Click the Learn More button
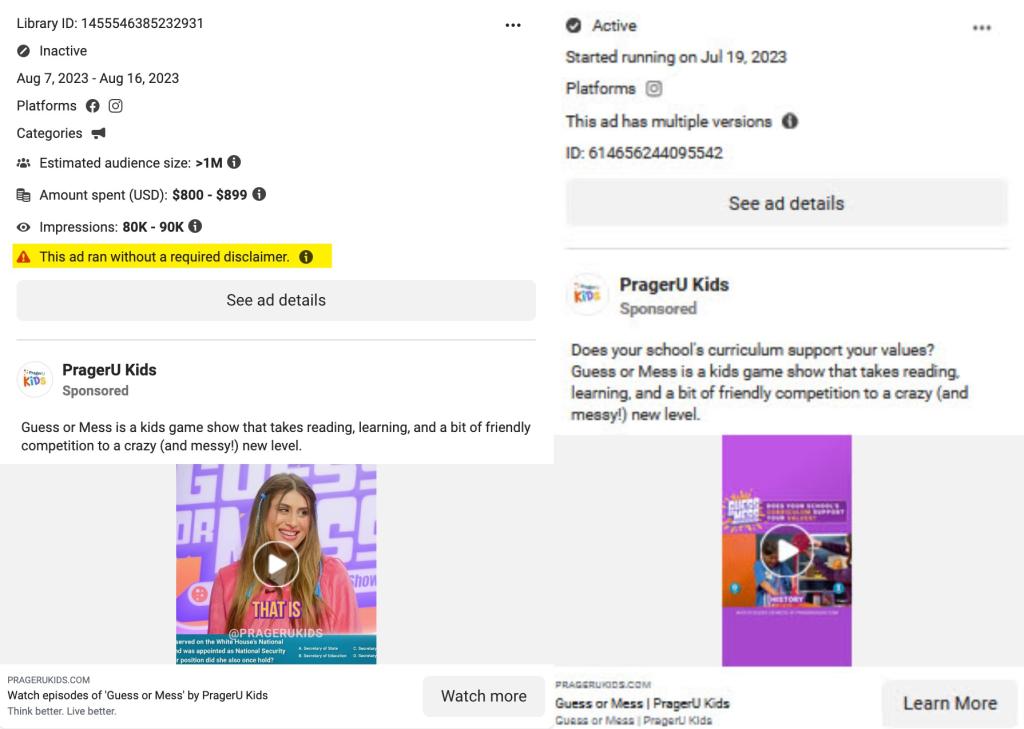The height and width of the screenshot is (729, 1024). pos(950,703)
